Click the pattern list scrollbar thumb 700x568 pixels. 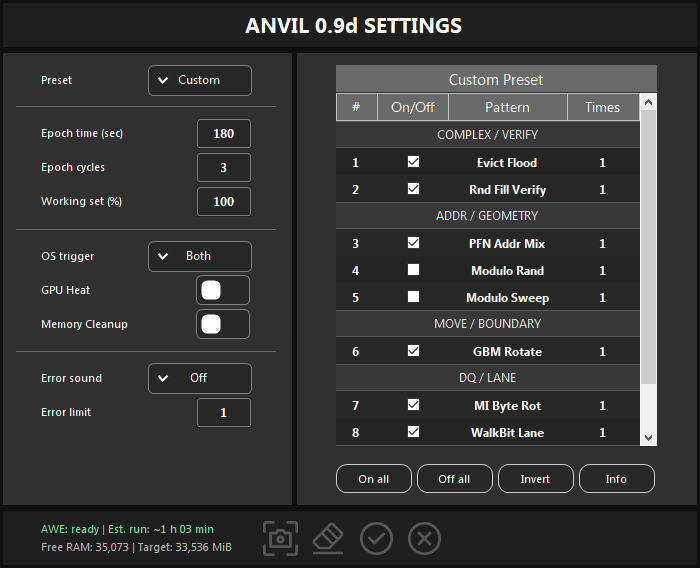648,247
